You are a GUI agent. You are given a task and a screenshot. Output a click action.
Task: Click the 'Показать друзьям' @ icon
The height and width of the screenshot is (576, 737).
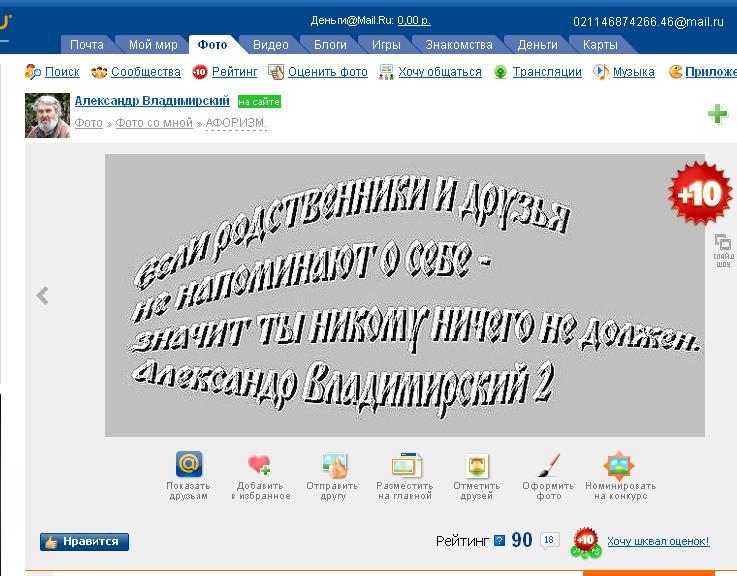coord(188,466)
